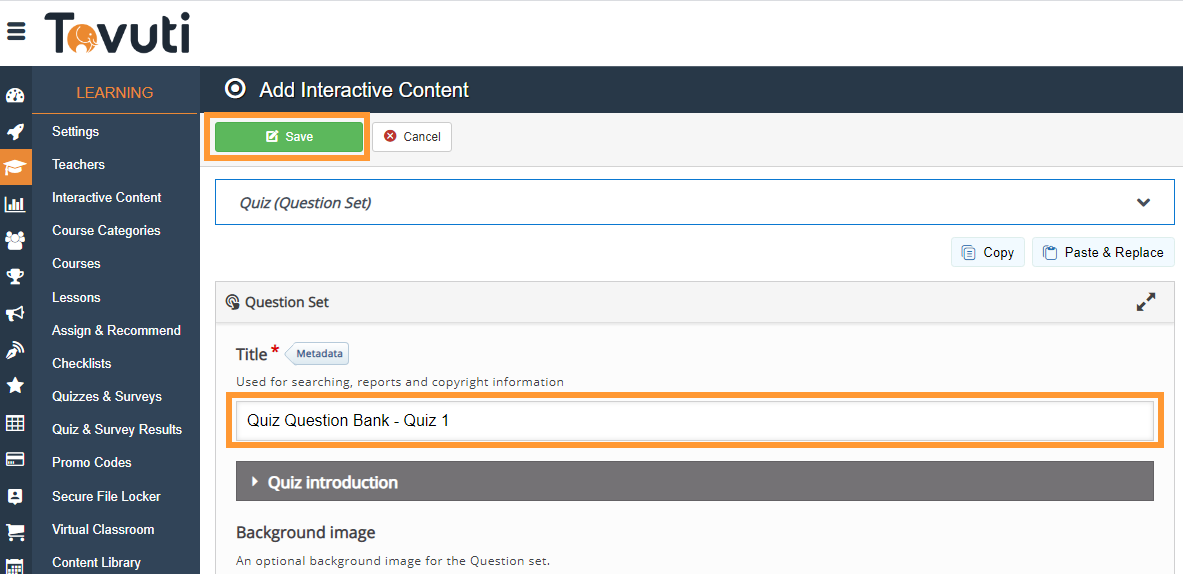This screenshot has height=574, width=1183.
Task: Go to Quizzes & Surveys menu item
Action: click(106, 397)
